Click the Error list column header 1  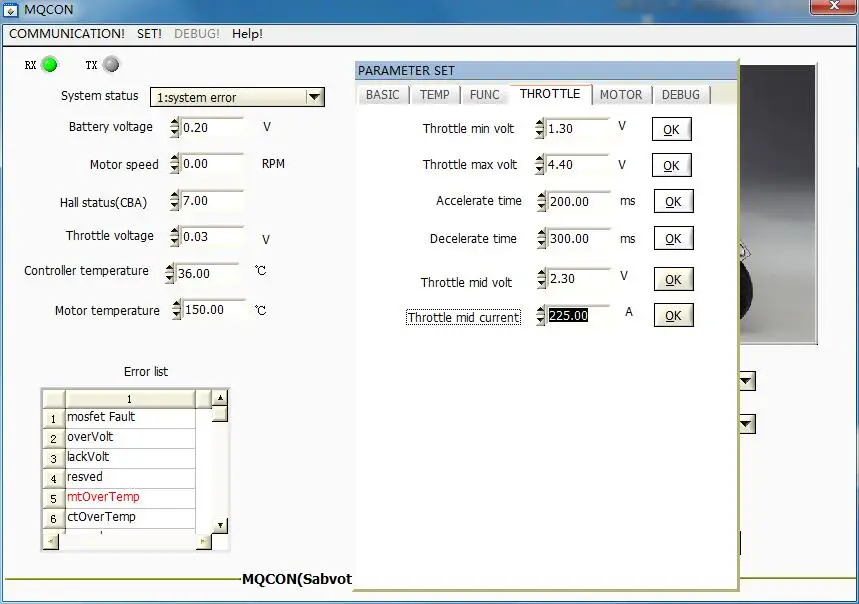click(130, 399)
